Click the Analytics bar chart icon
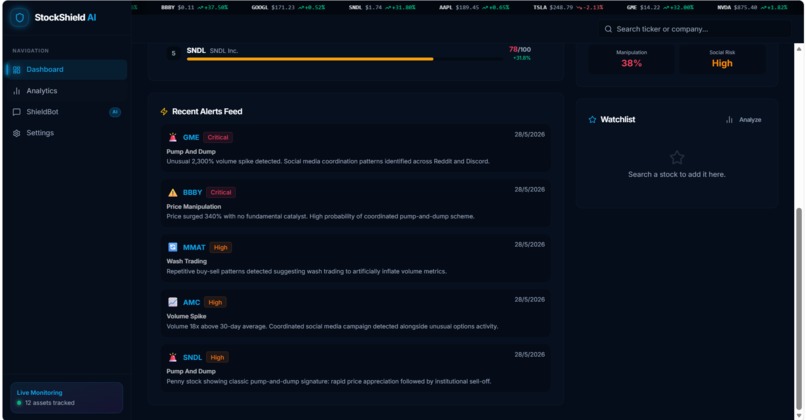The image size is (806, 420). pyautogui.click(x=16, y=91)
